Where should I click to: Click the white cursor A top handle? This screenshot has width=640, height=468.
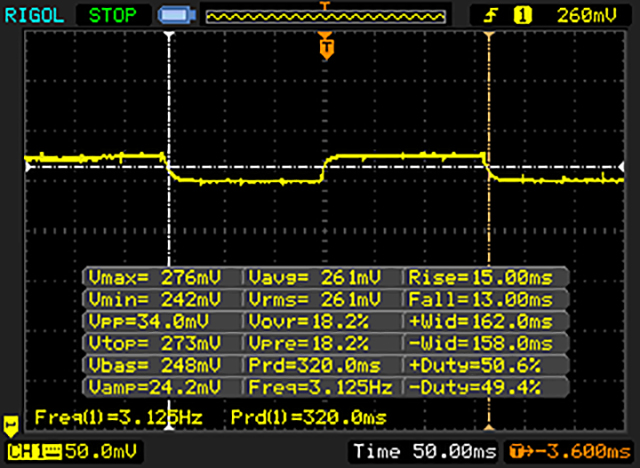click(169, 35)
